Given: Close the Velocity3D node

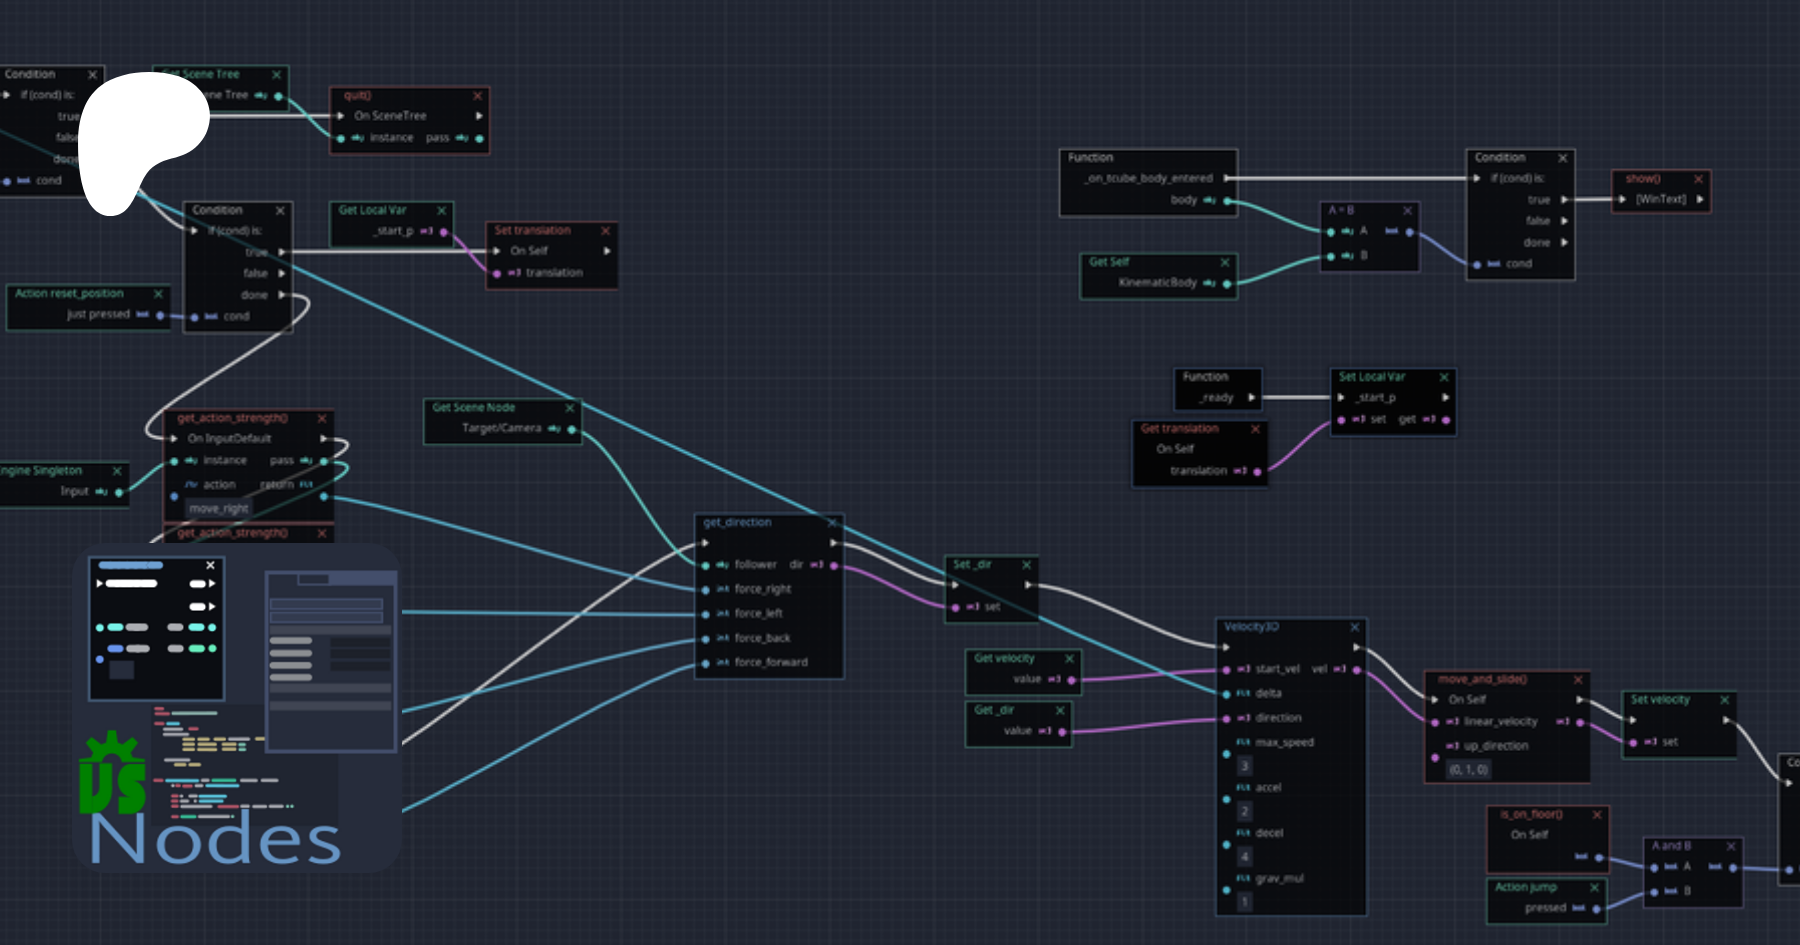Looking at the screenshot, I should pos(1354,627).
